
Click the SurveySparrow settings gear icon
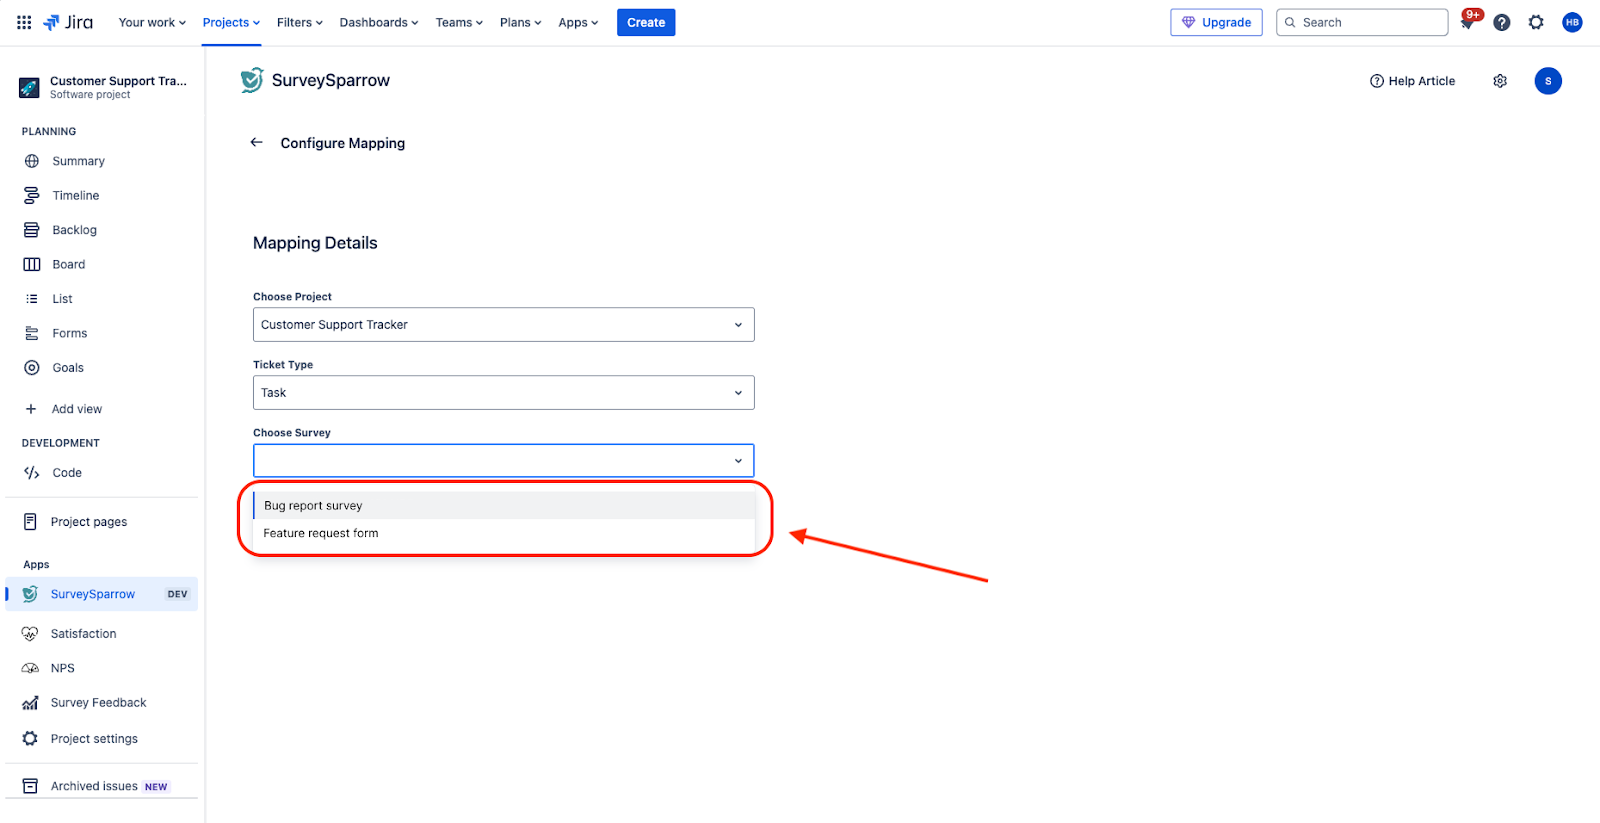point(1500,81)
